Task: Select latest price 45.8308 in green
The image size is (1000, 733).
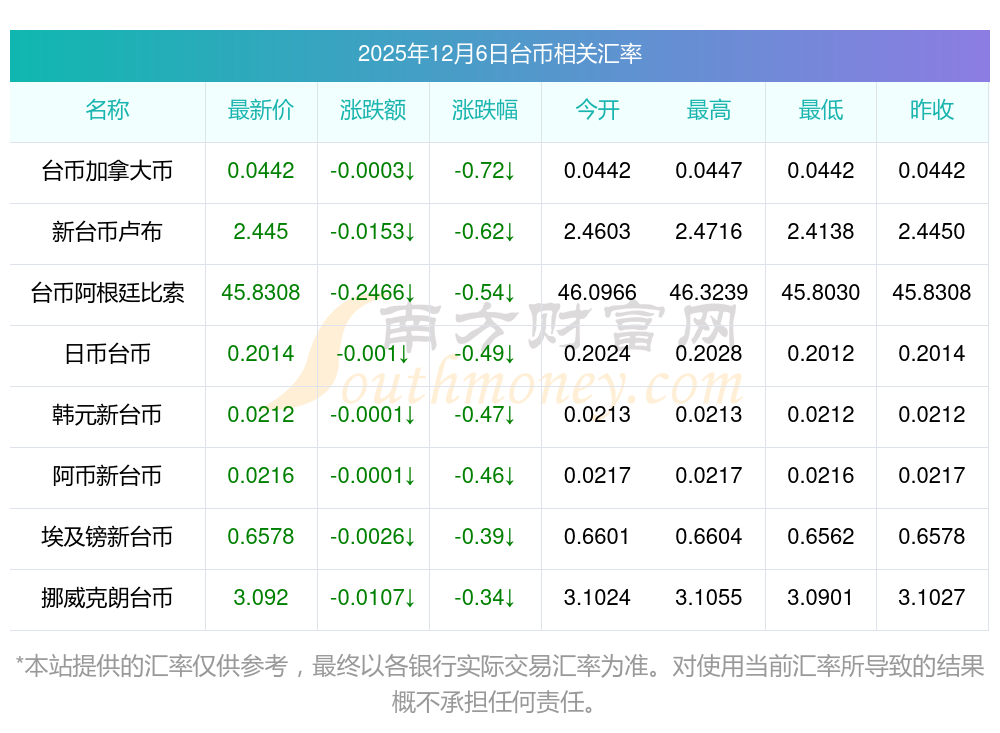Action: pos(261,293)
